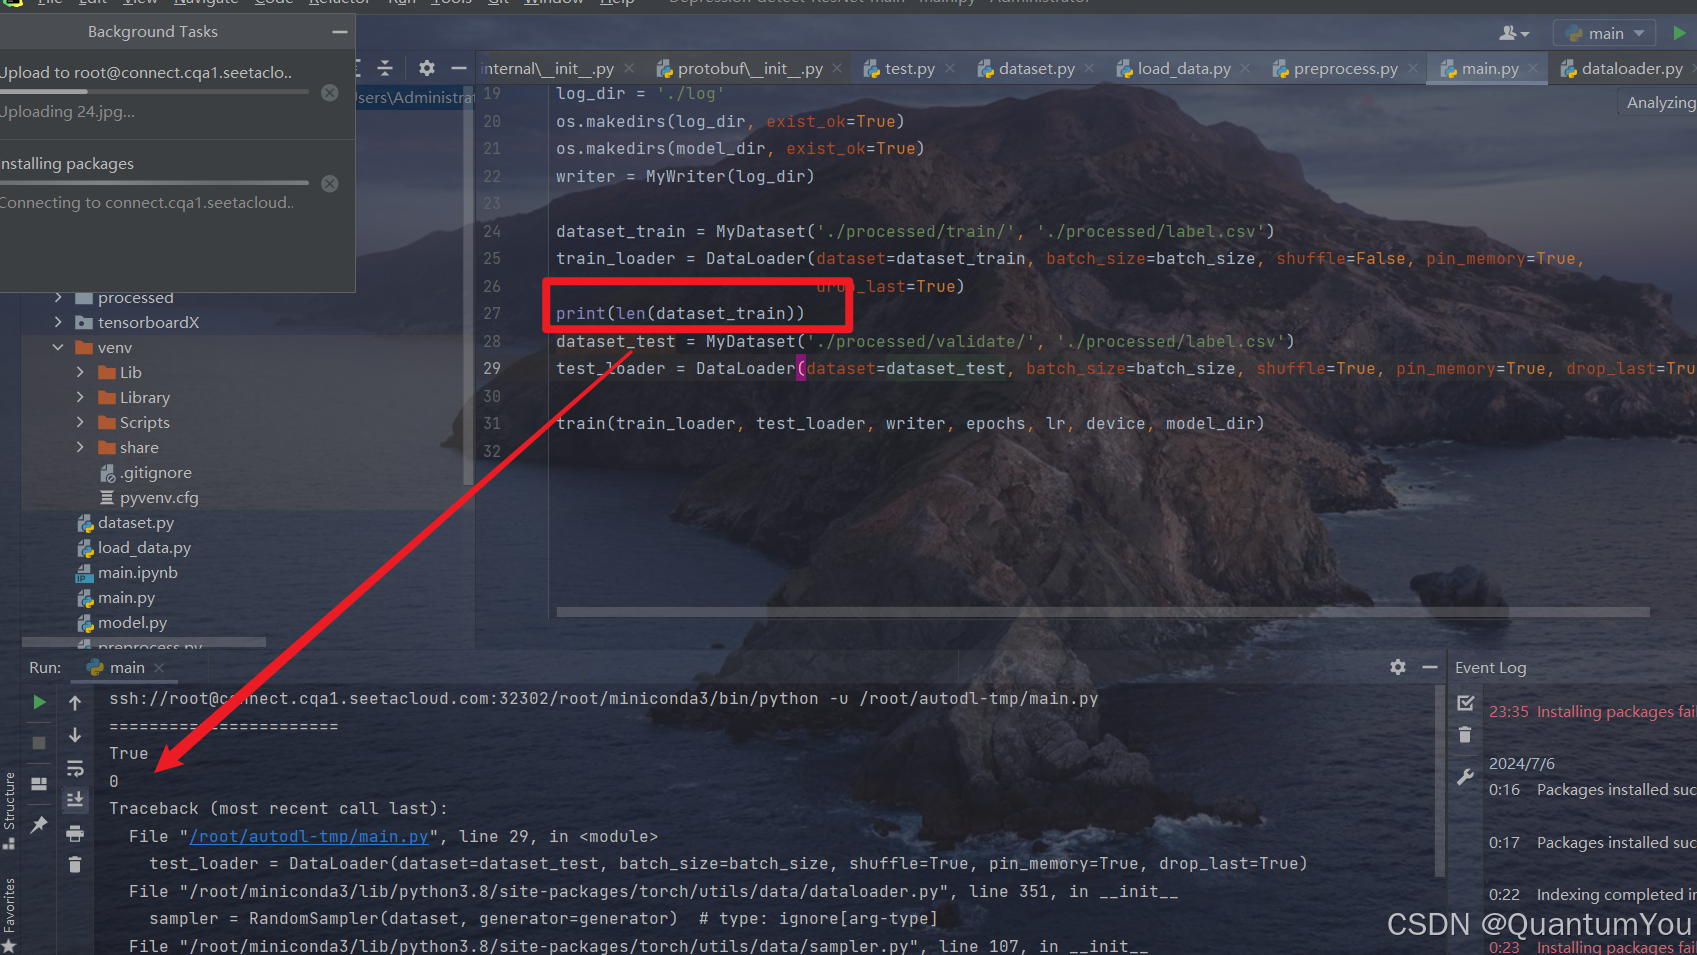Viewport: 1697px width, 955px height.
Task: Click line number 29 in the editor gutter
Action: tap(492, 368)
